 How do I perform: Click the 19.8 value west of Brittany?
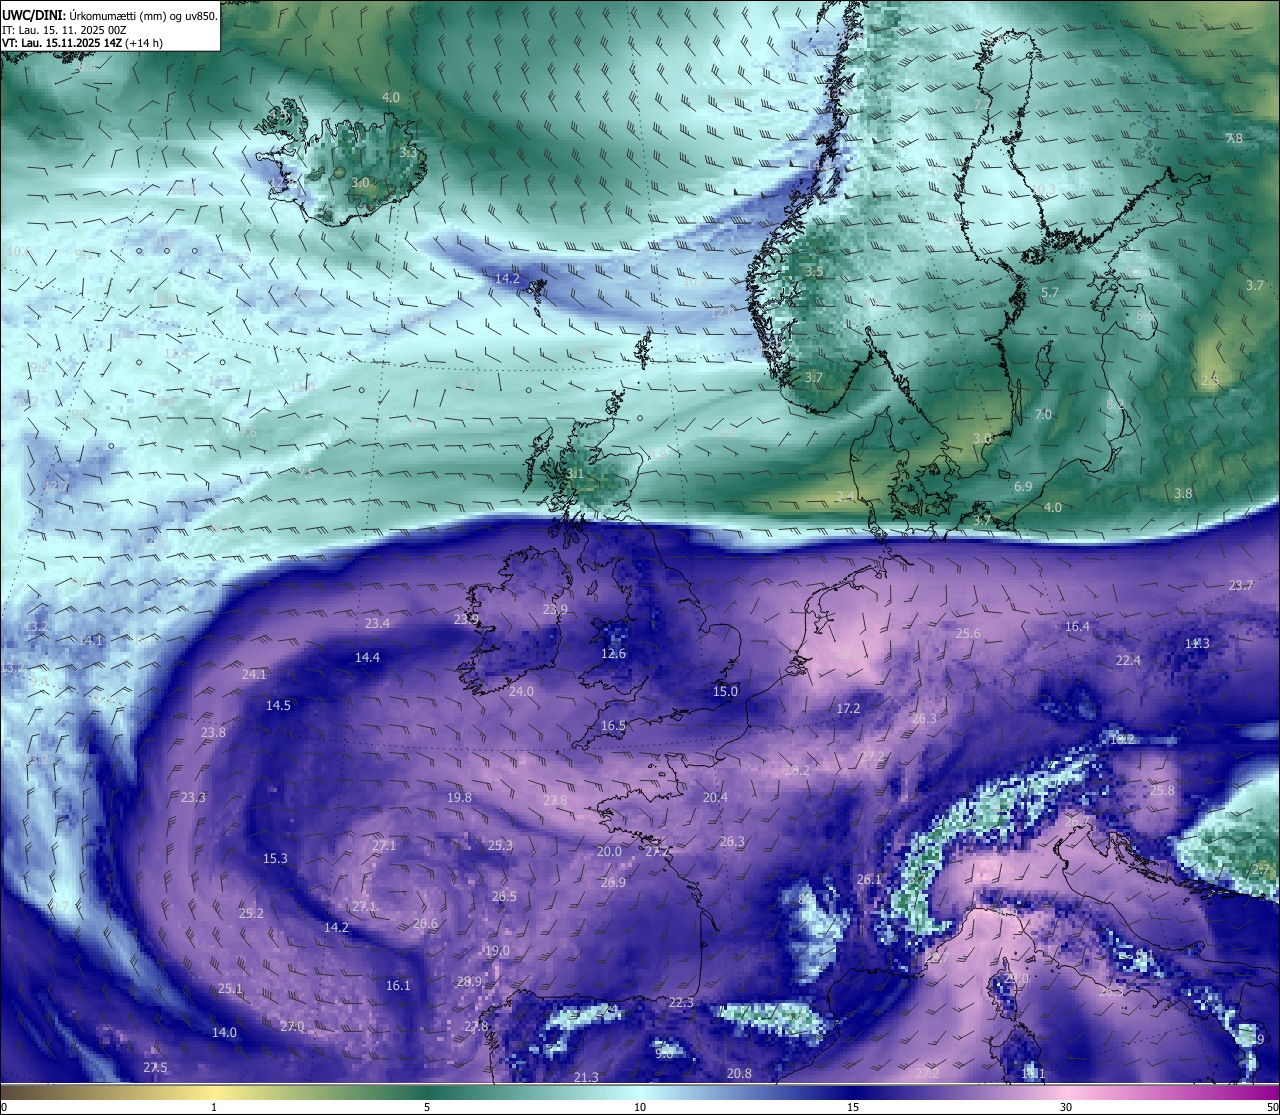pyautogui.click(x=459, y=797)
